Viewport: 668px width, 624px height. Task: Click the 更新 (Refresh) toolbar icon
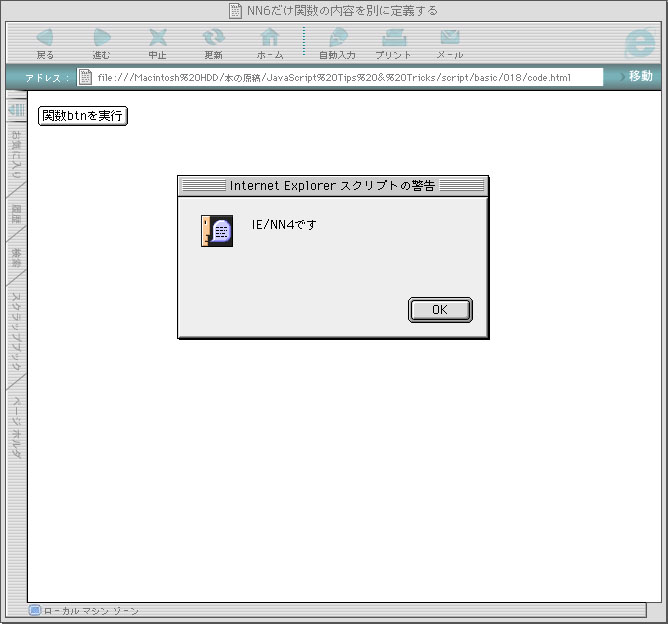(x=213, y=38)
